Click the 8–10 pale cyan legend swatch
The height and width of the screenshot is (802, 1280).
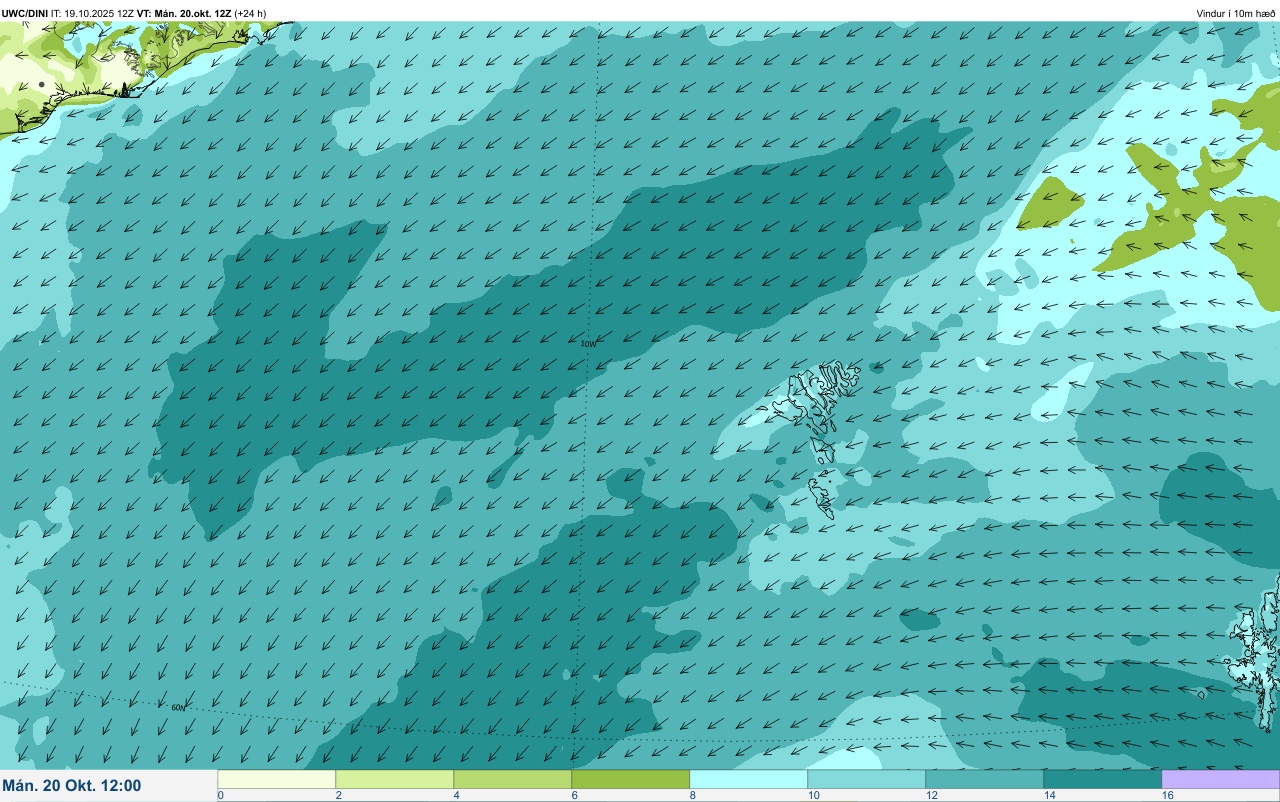tap(749, 779)
